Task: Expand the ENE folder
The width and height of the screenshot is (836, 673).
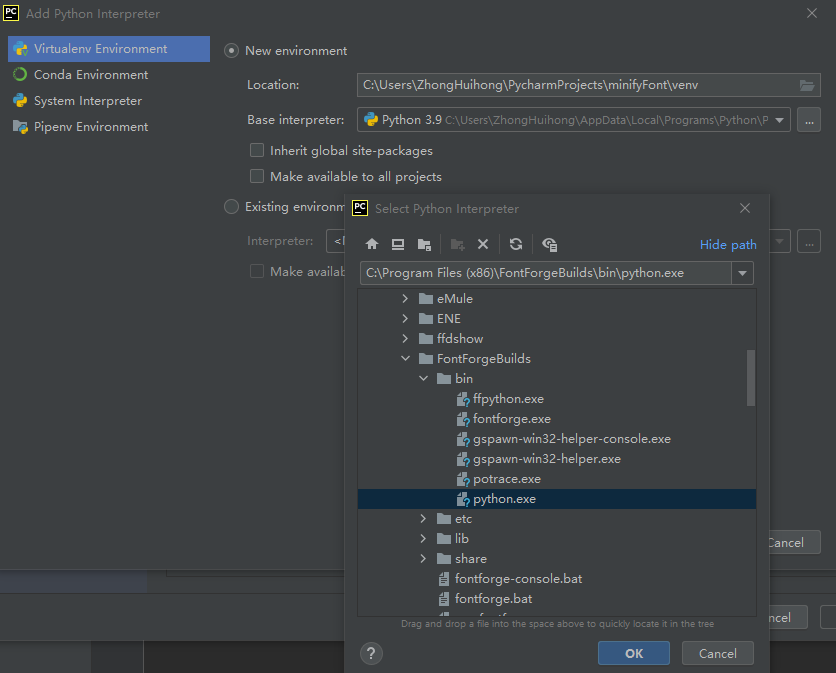Action: click(405, 319)
